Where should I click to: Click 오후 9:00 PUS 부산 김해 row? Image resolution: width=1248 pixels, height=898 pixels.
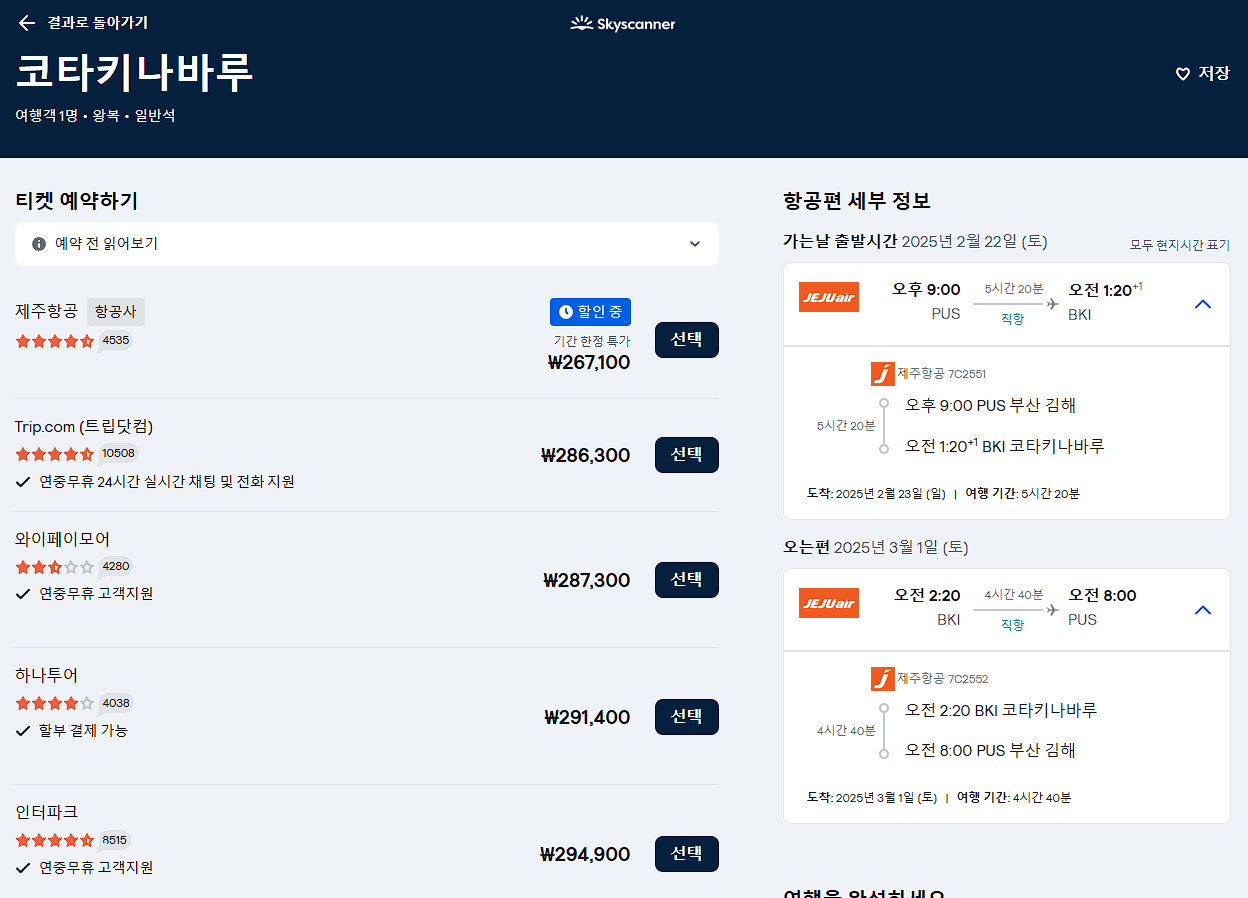pyautogui.click(x=990, y=405)
